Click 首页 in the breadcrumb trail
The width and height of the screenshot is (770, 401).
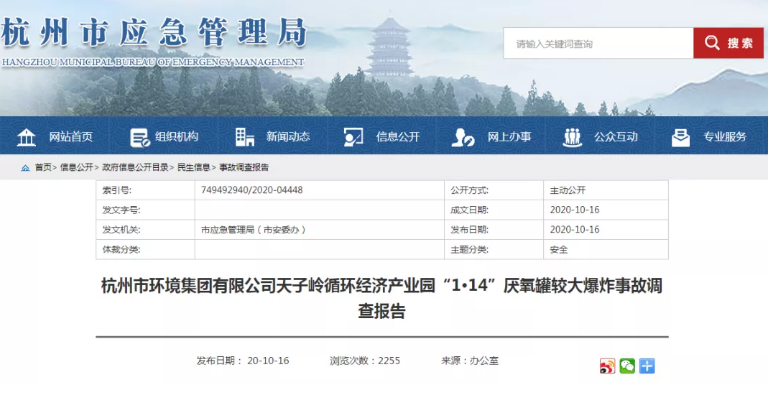(x=43, y=168)
